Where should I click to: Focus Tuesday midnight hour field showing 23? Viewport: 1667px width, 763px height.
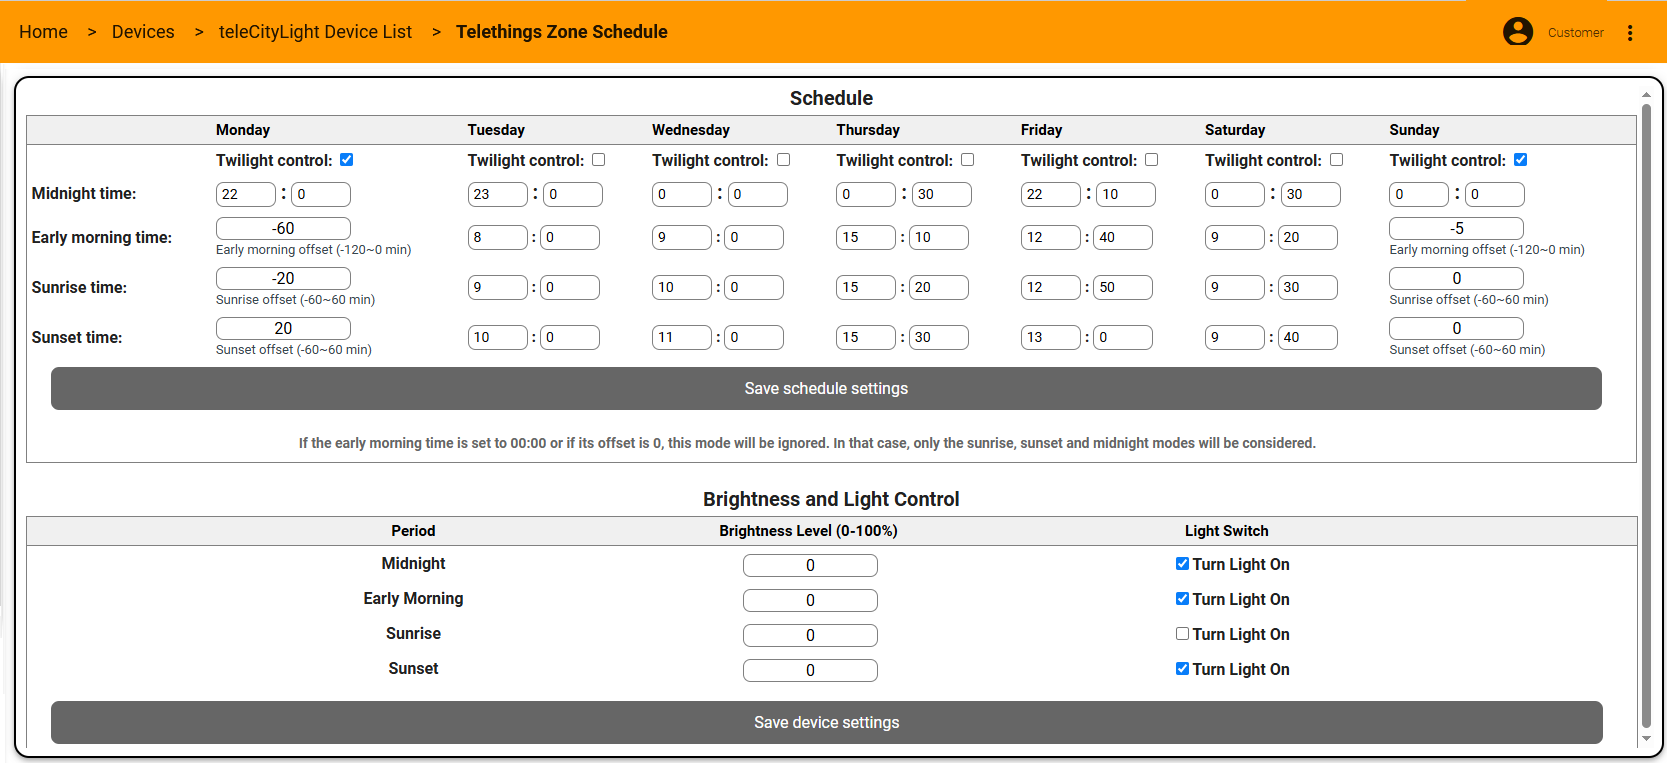pos(497,194)
